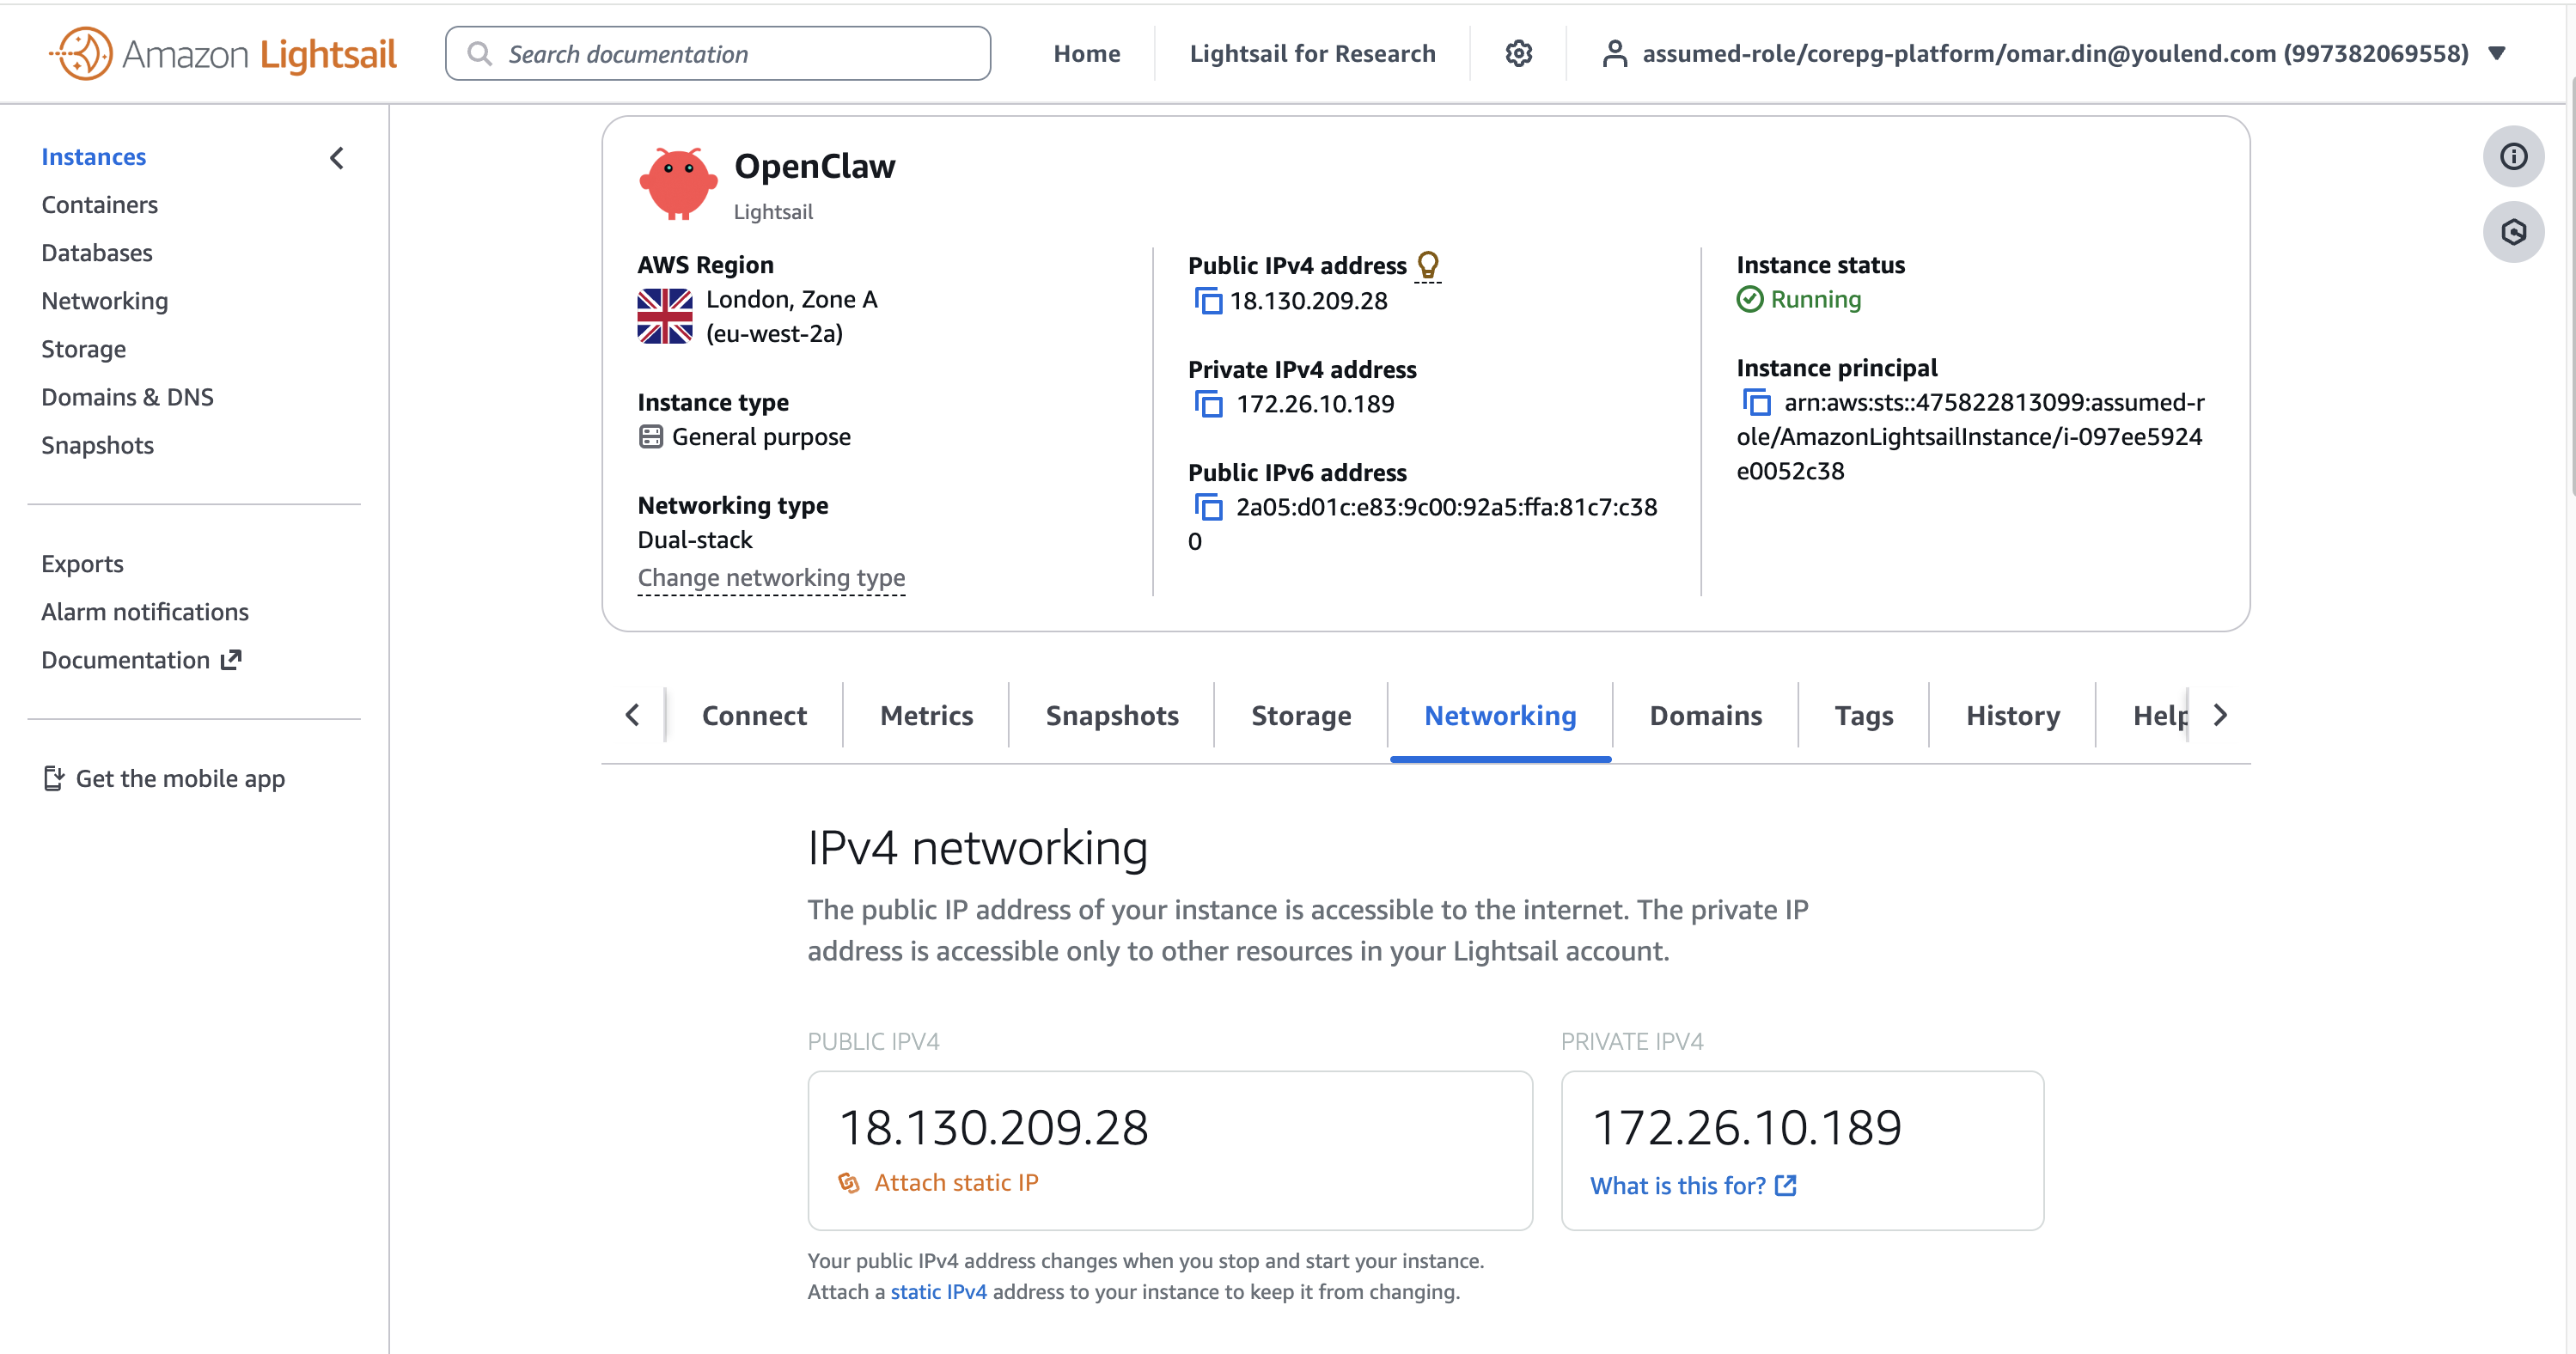Collapse the left sidebar with the chevron
Image resolution: width=2576 pixels, height=1354 pixels.
(x=337, y=158)
